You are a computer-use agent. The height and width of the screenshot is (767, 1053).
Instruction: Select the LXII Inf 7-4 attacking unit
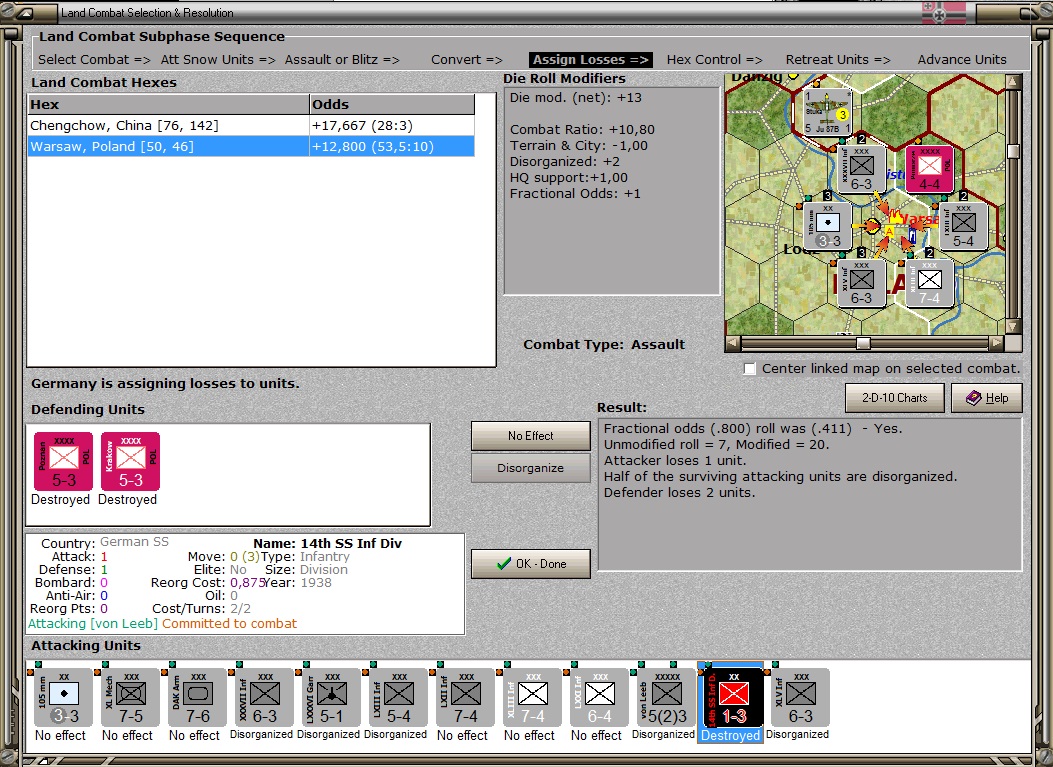[465, 698]
